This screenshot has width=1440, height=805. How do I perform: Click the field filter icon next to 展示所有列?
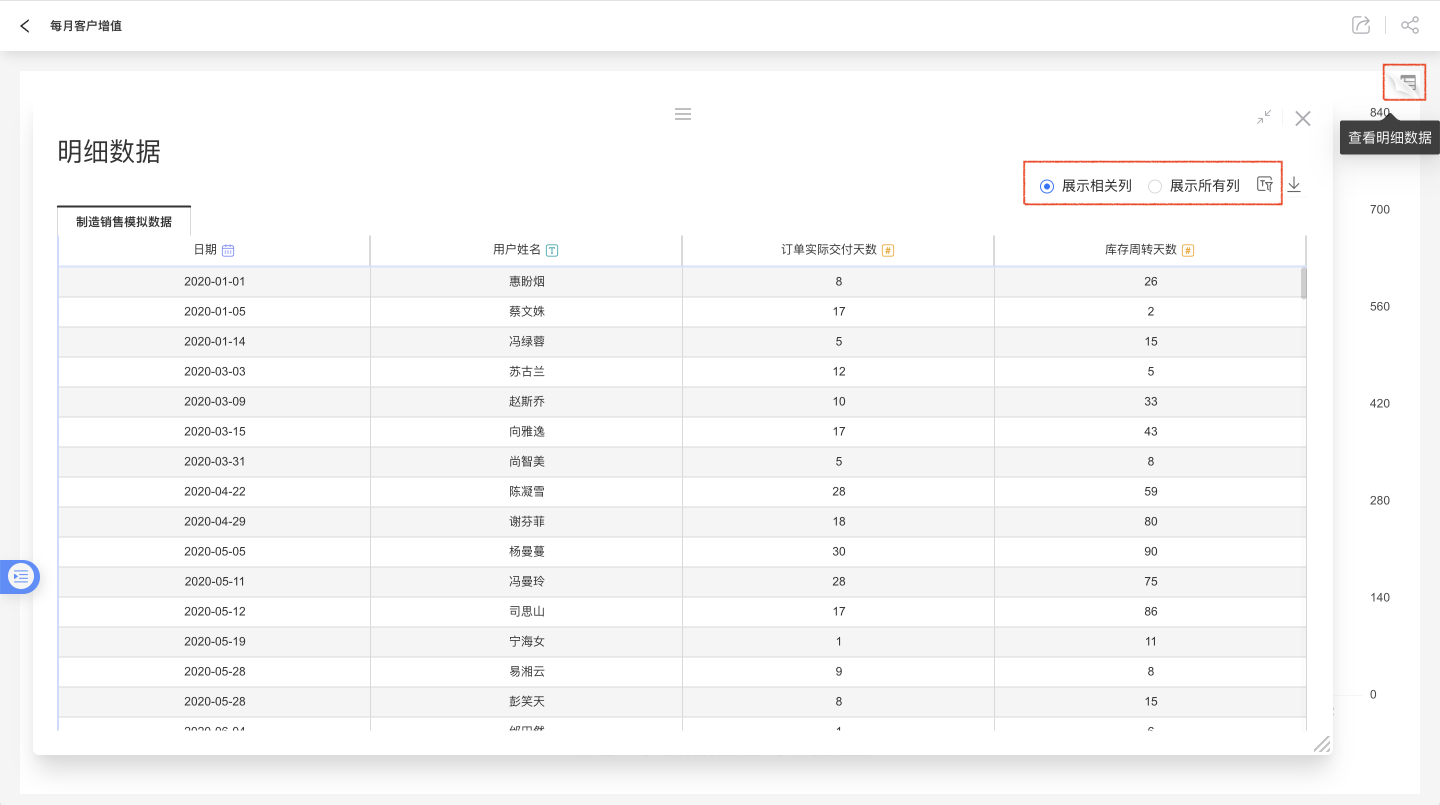[1265, 184]
